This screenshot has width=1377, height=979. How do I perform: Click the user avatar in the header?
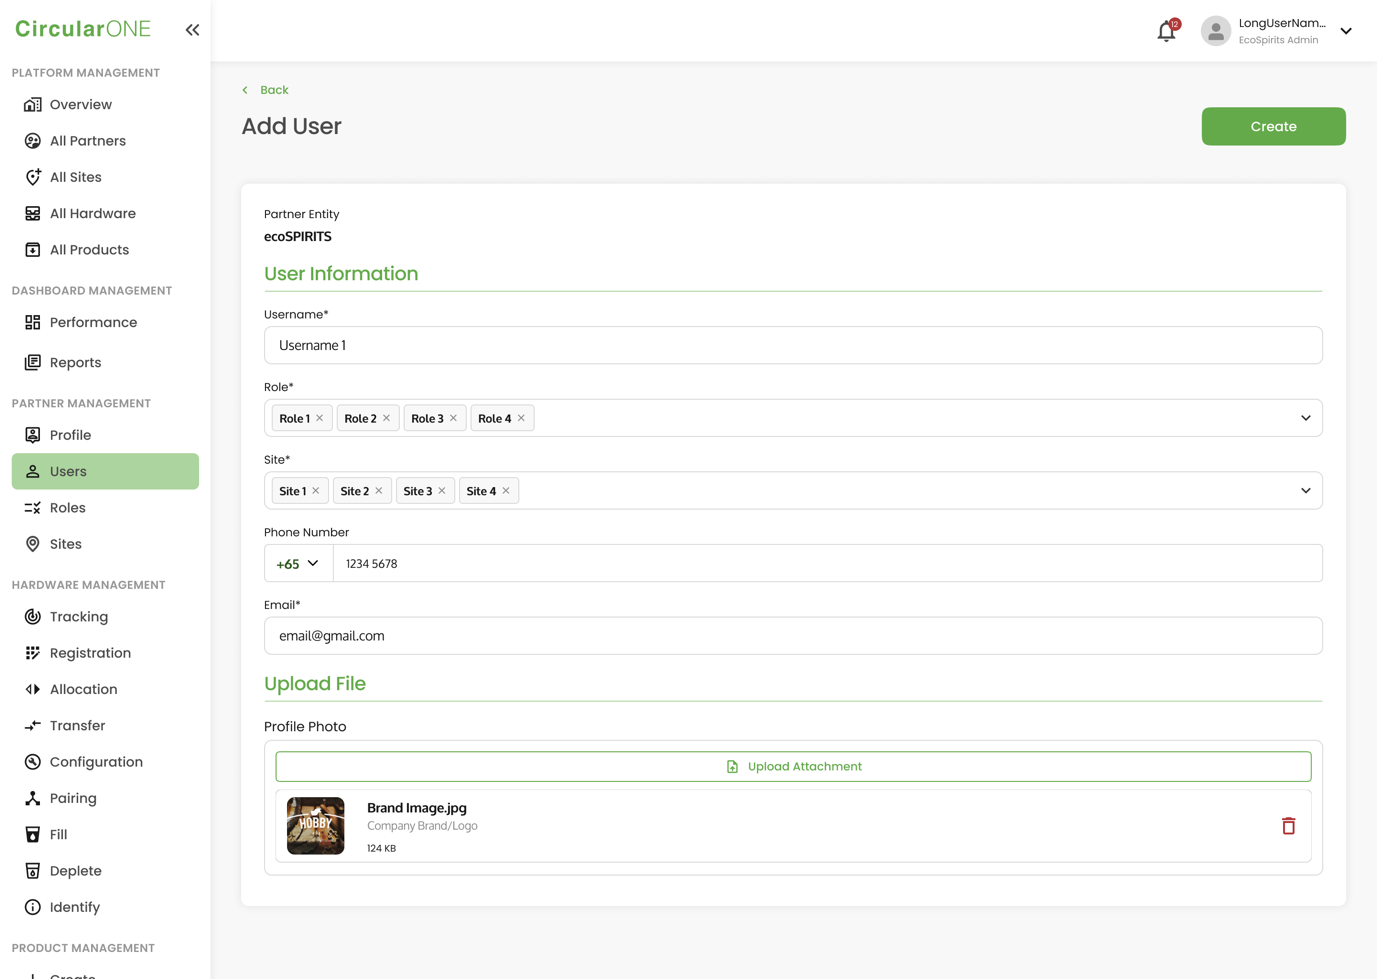1215,31
